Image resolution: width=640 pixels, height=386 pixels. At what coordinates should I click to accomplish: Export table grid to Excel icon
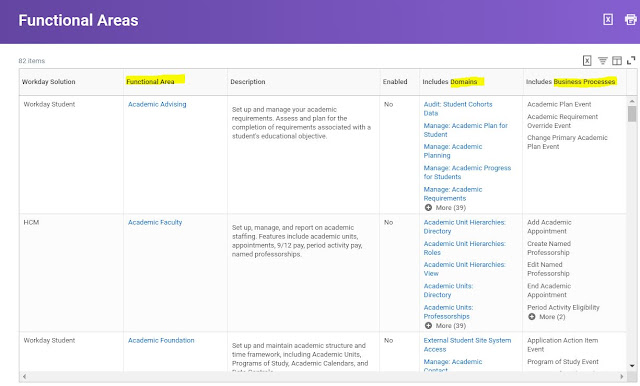click(x=587, y=61)
